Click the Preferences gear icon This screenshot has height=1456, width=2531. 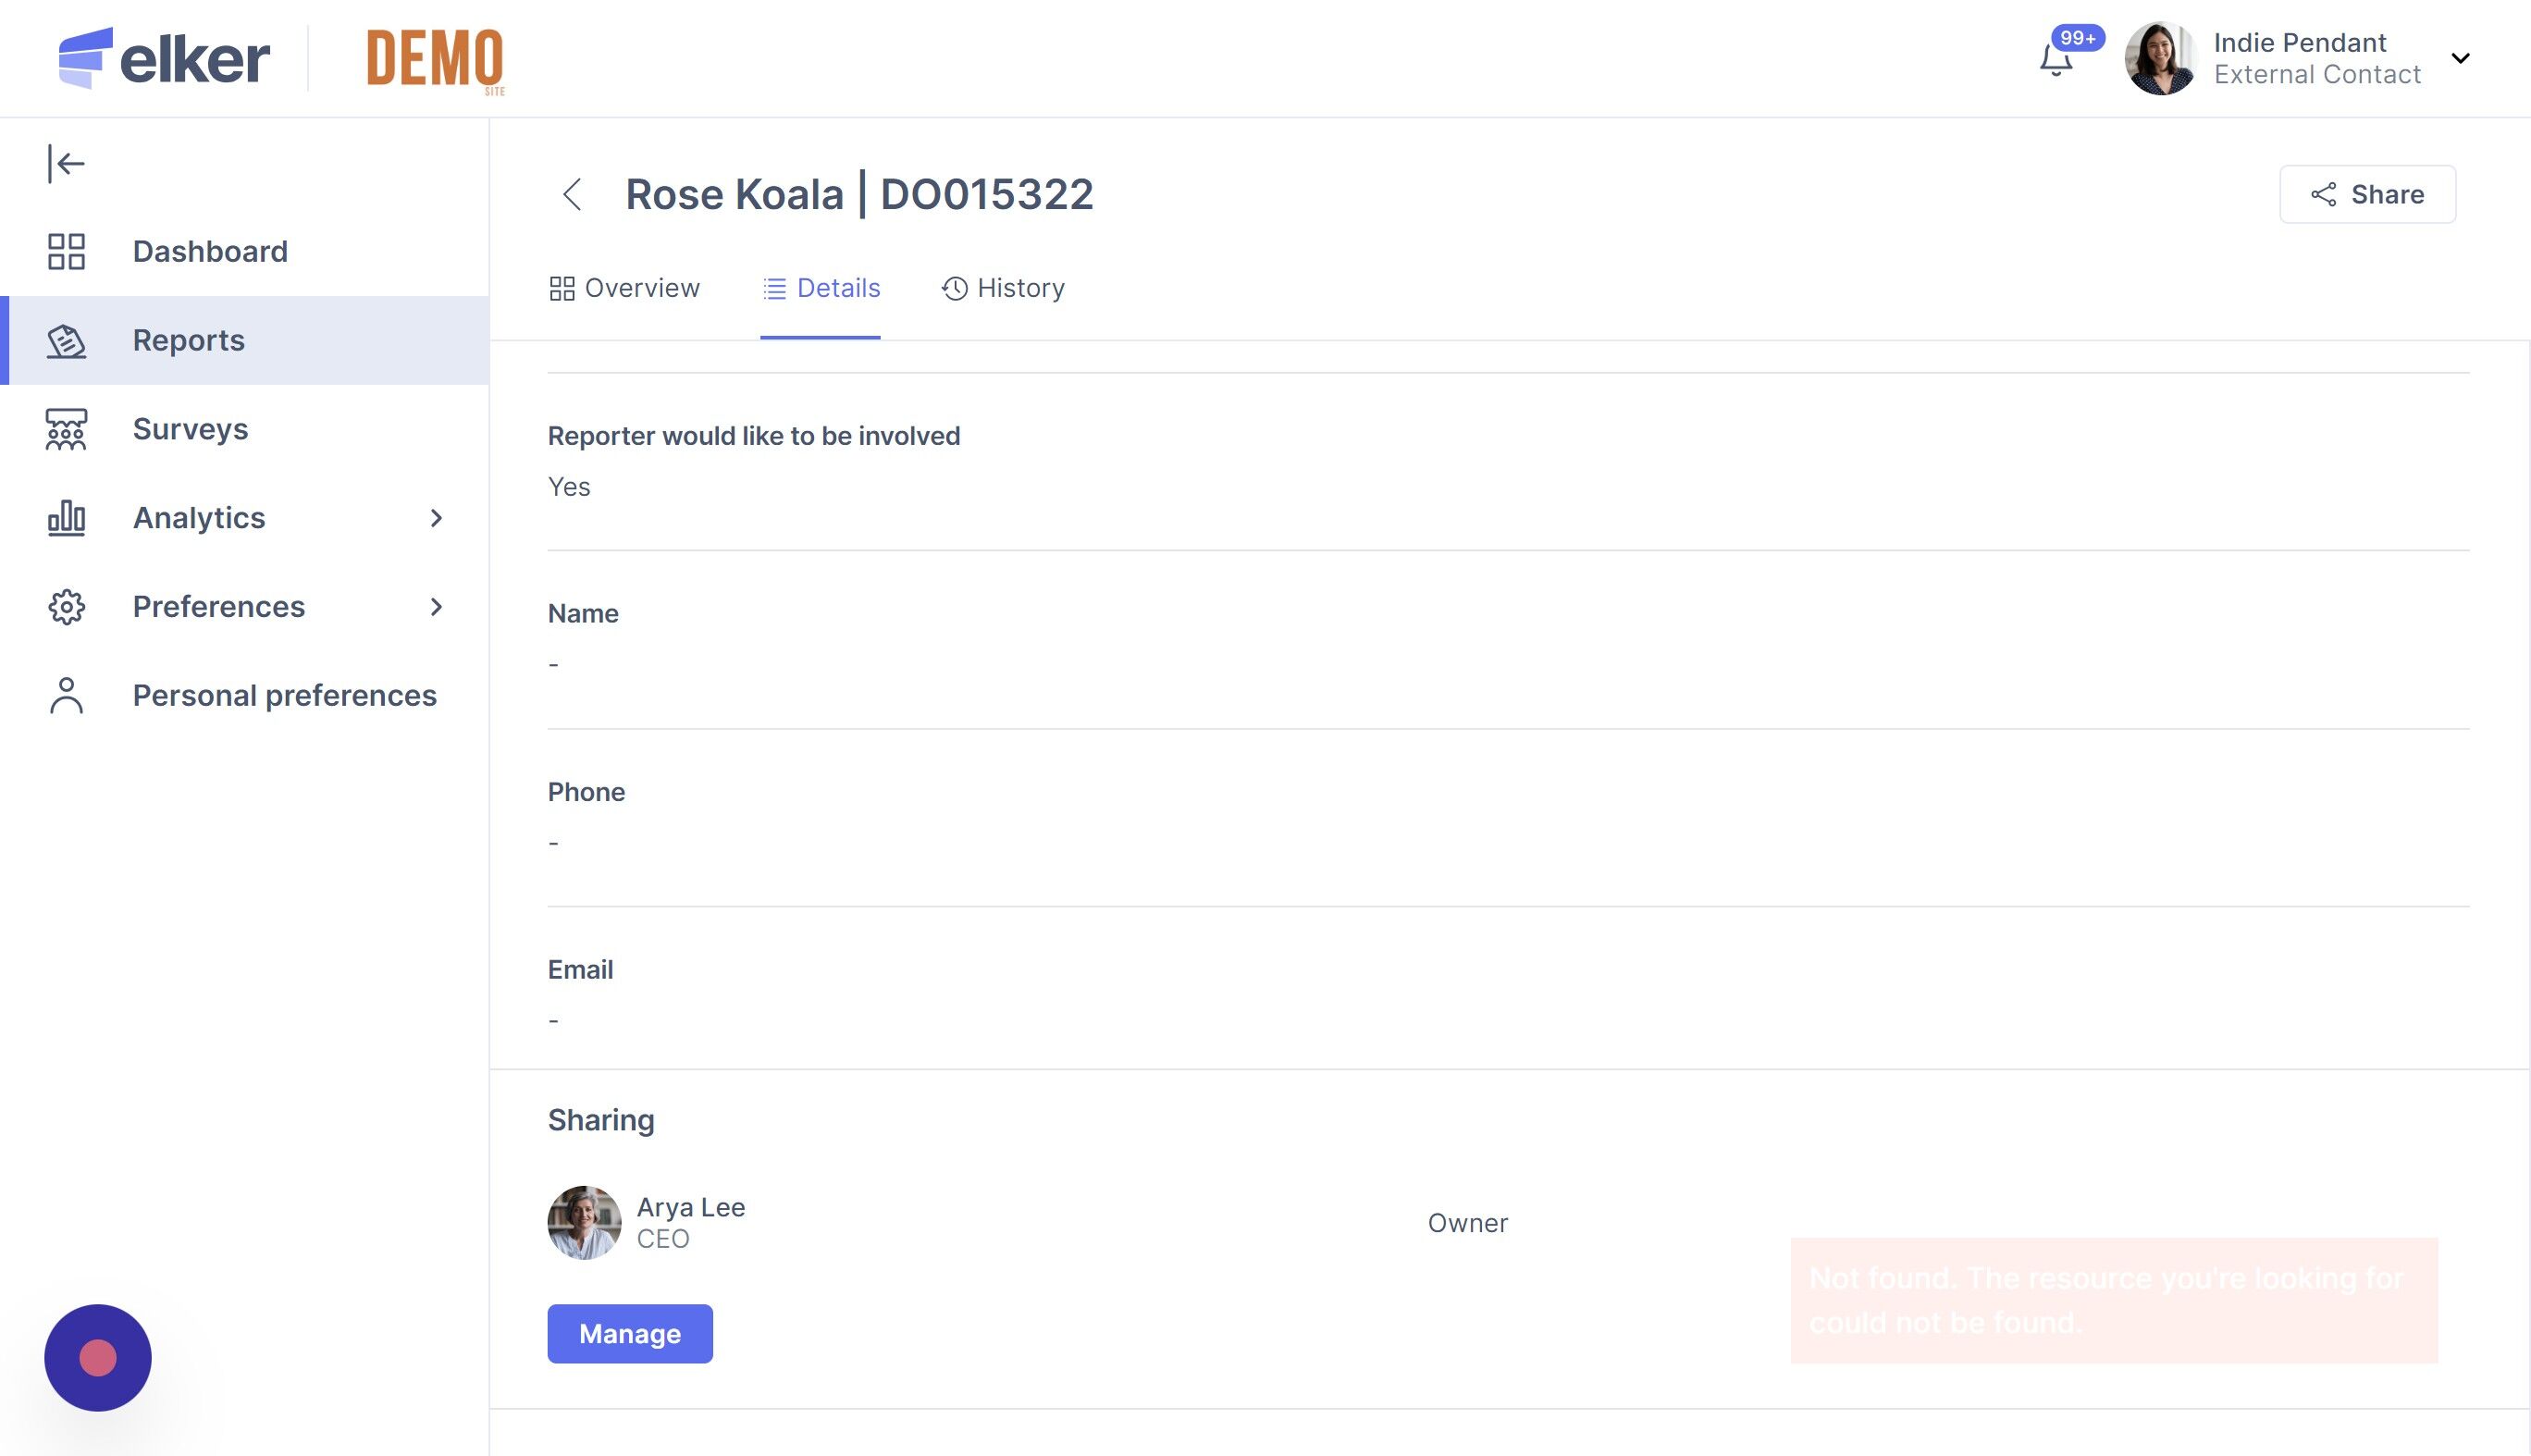point(66,607)
